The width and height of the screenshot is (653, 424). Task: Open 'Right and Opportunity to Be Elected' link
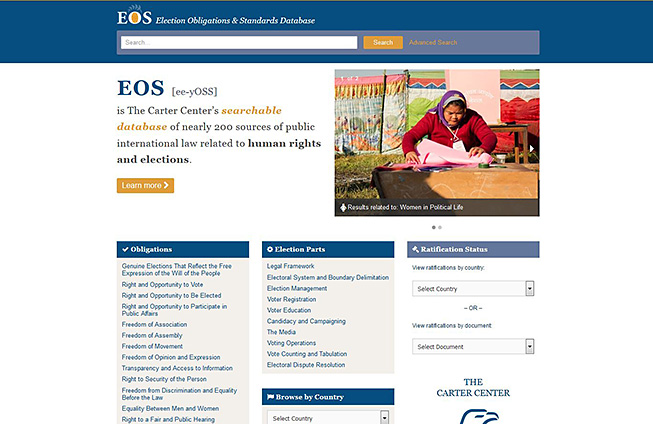[x=172, y=295]
